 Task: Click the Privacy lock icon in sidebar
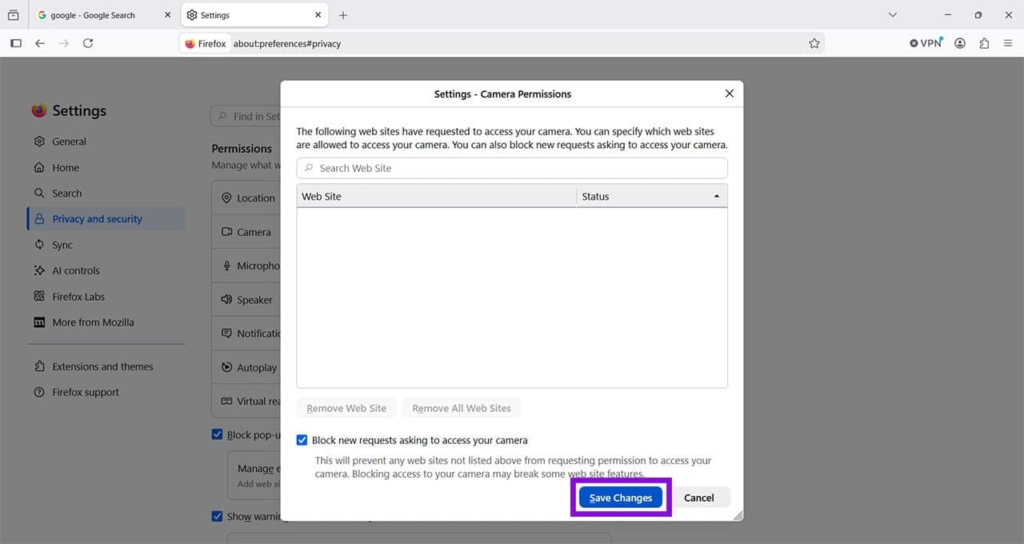[39, 219]
